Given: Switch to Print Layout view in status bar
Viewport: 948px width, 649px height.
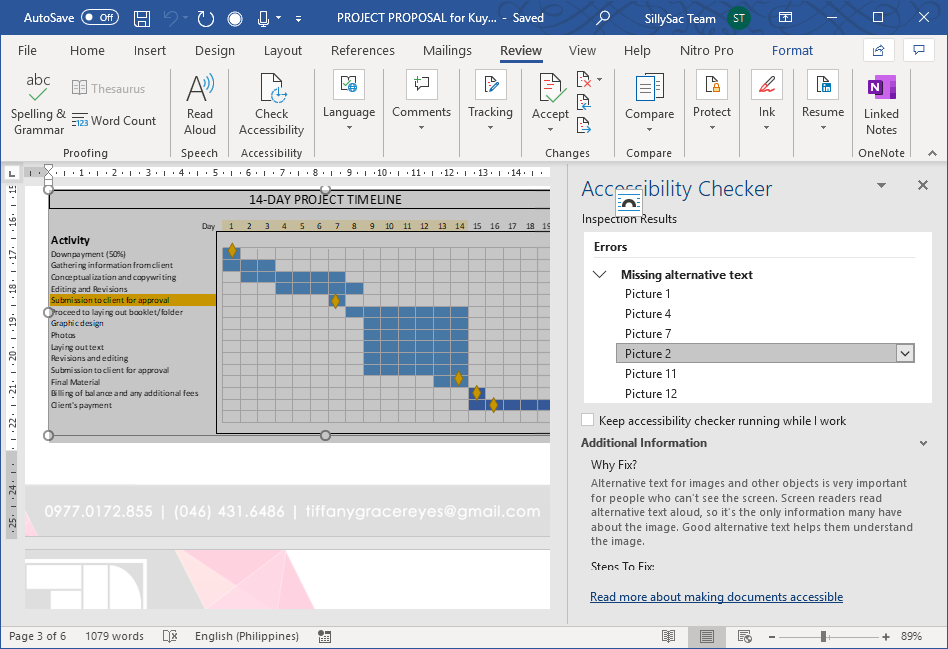Looking at the screenshot, I should [707, 636].
